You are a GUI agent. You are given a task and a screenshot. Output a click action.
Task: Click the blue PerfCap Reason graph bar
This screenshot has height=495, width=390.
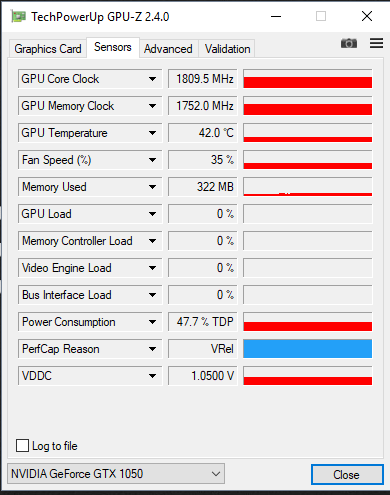pos(308,349)
